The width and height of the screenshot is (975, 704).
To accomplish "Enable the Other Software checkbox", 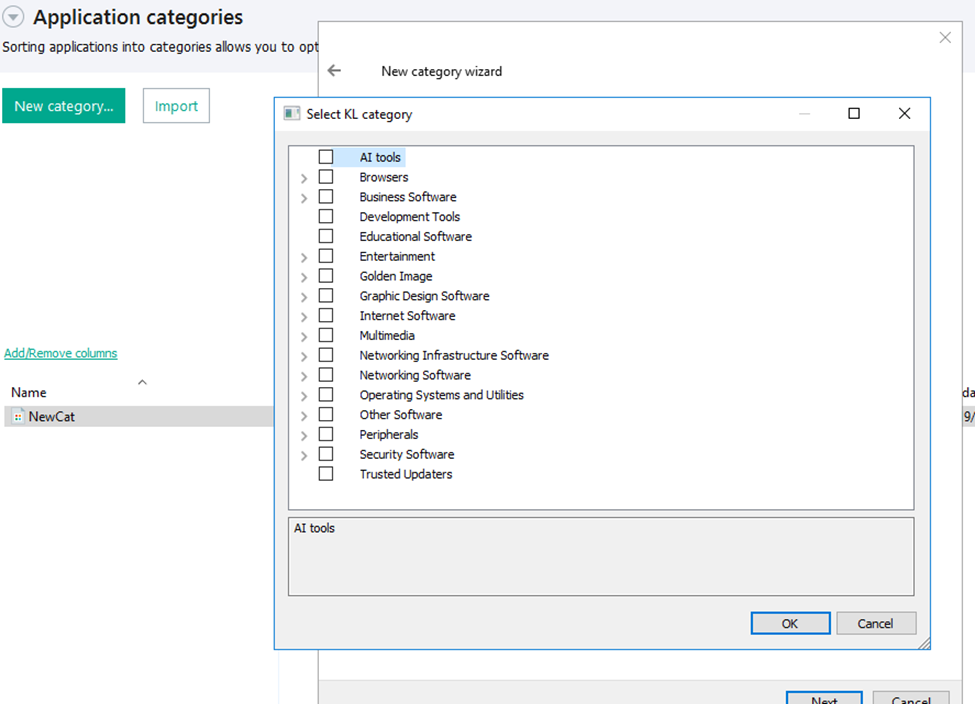I will (326, 414).
